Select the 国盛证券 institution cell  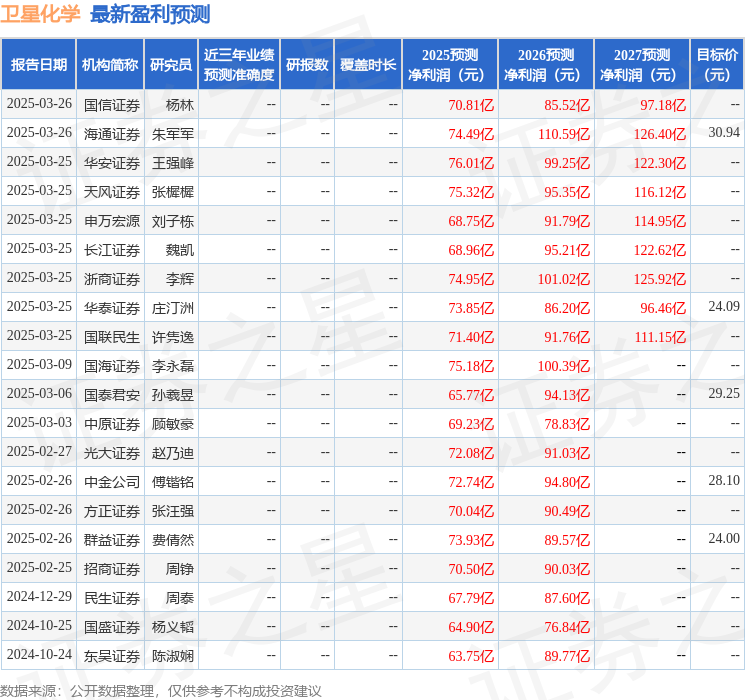(x=112, y=627)
